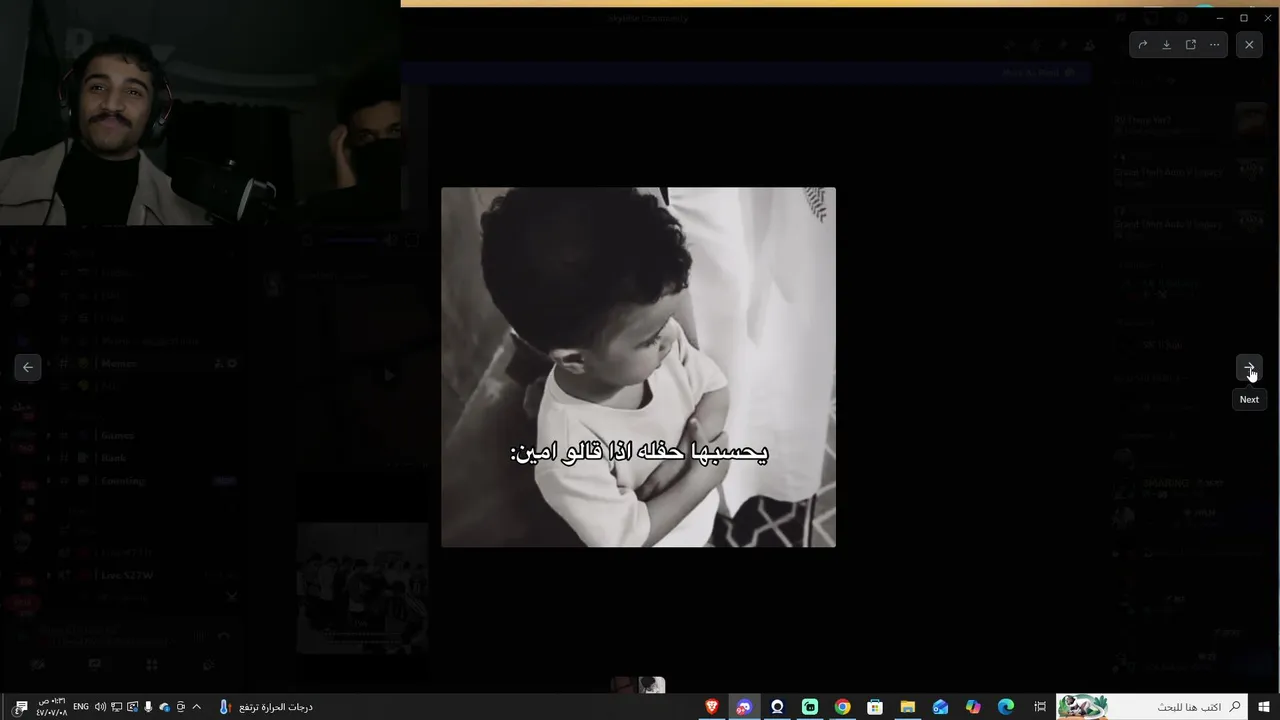
Task: Open Discord from the taskbar
Action: [x=743, y=707]
